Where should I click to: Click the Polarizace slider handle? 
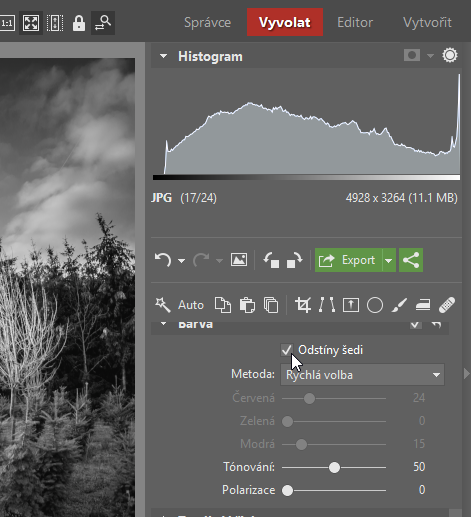pos(287,490)
